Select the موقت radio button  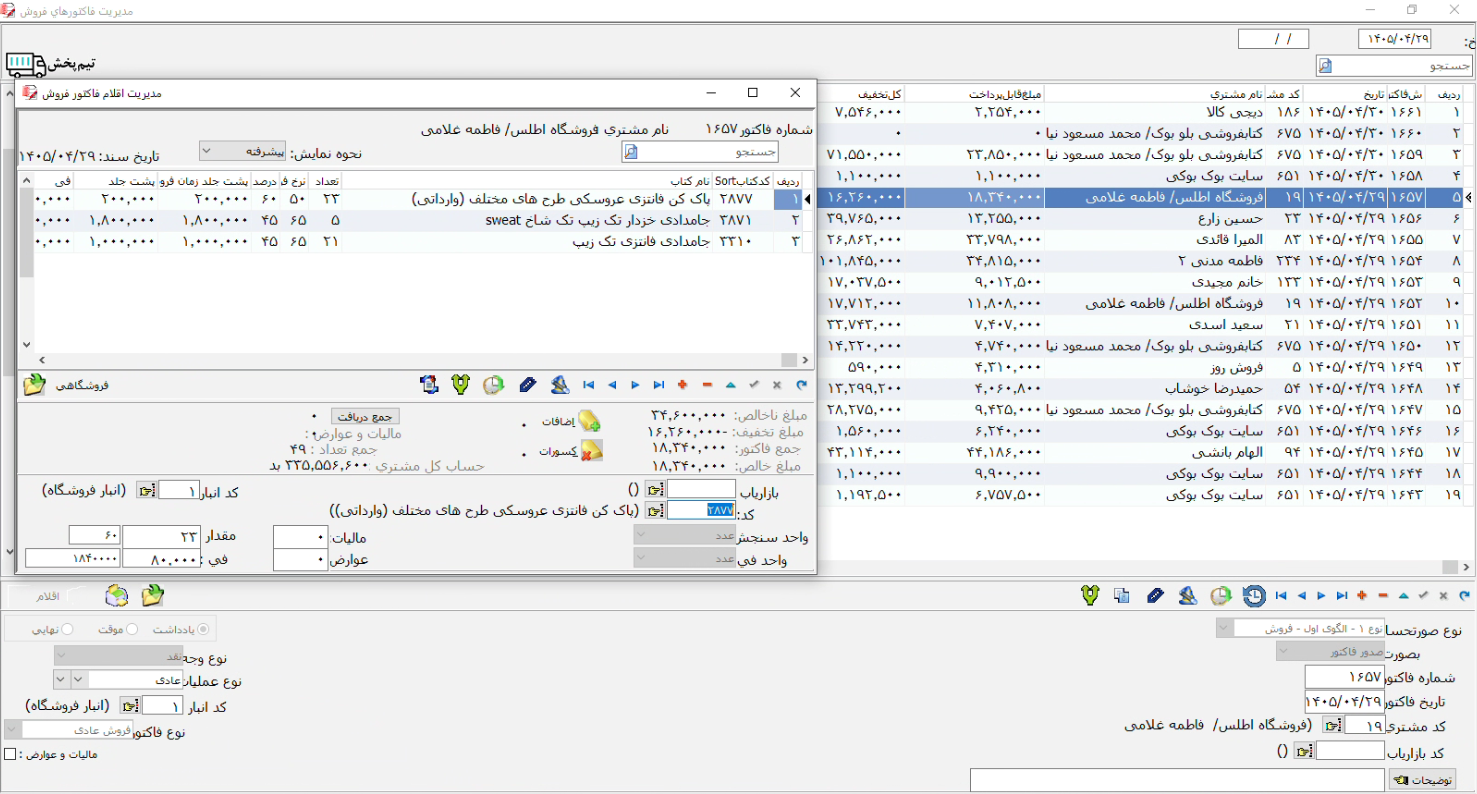[132, 629]
